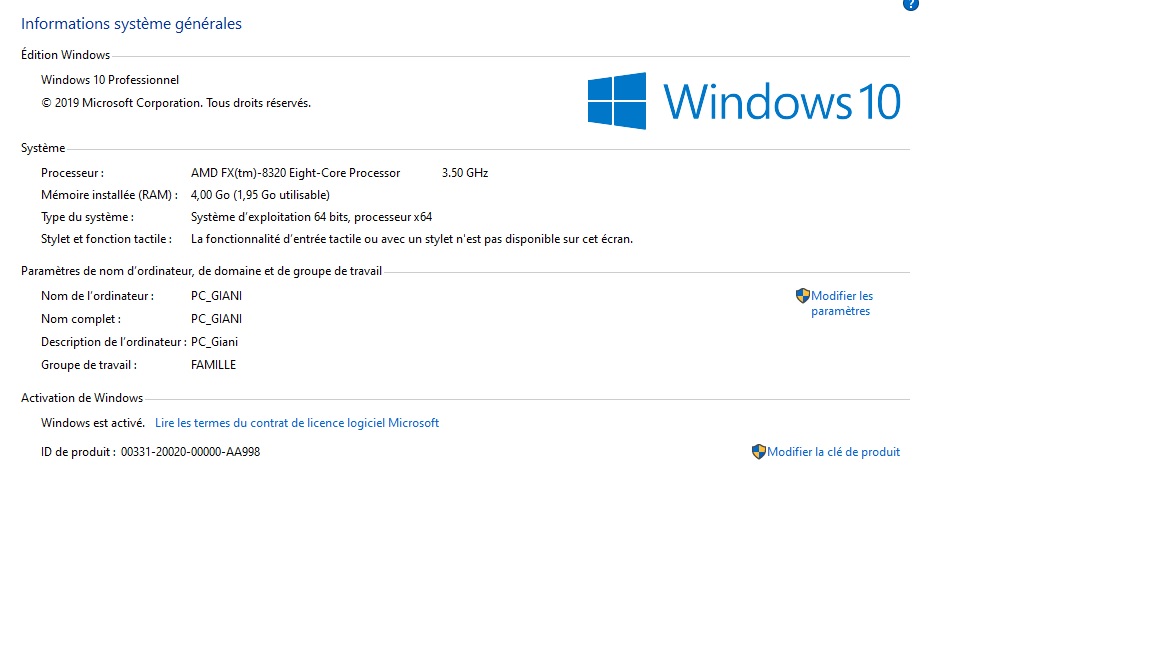Click the ID de produit label

tap(78, 453)
